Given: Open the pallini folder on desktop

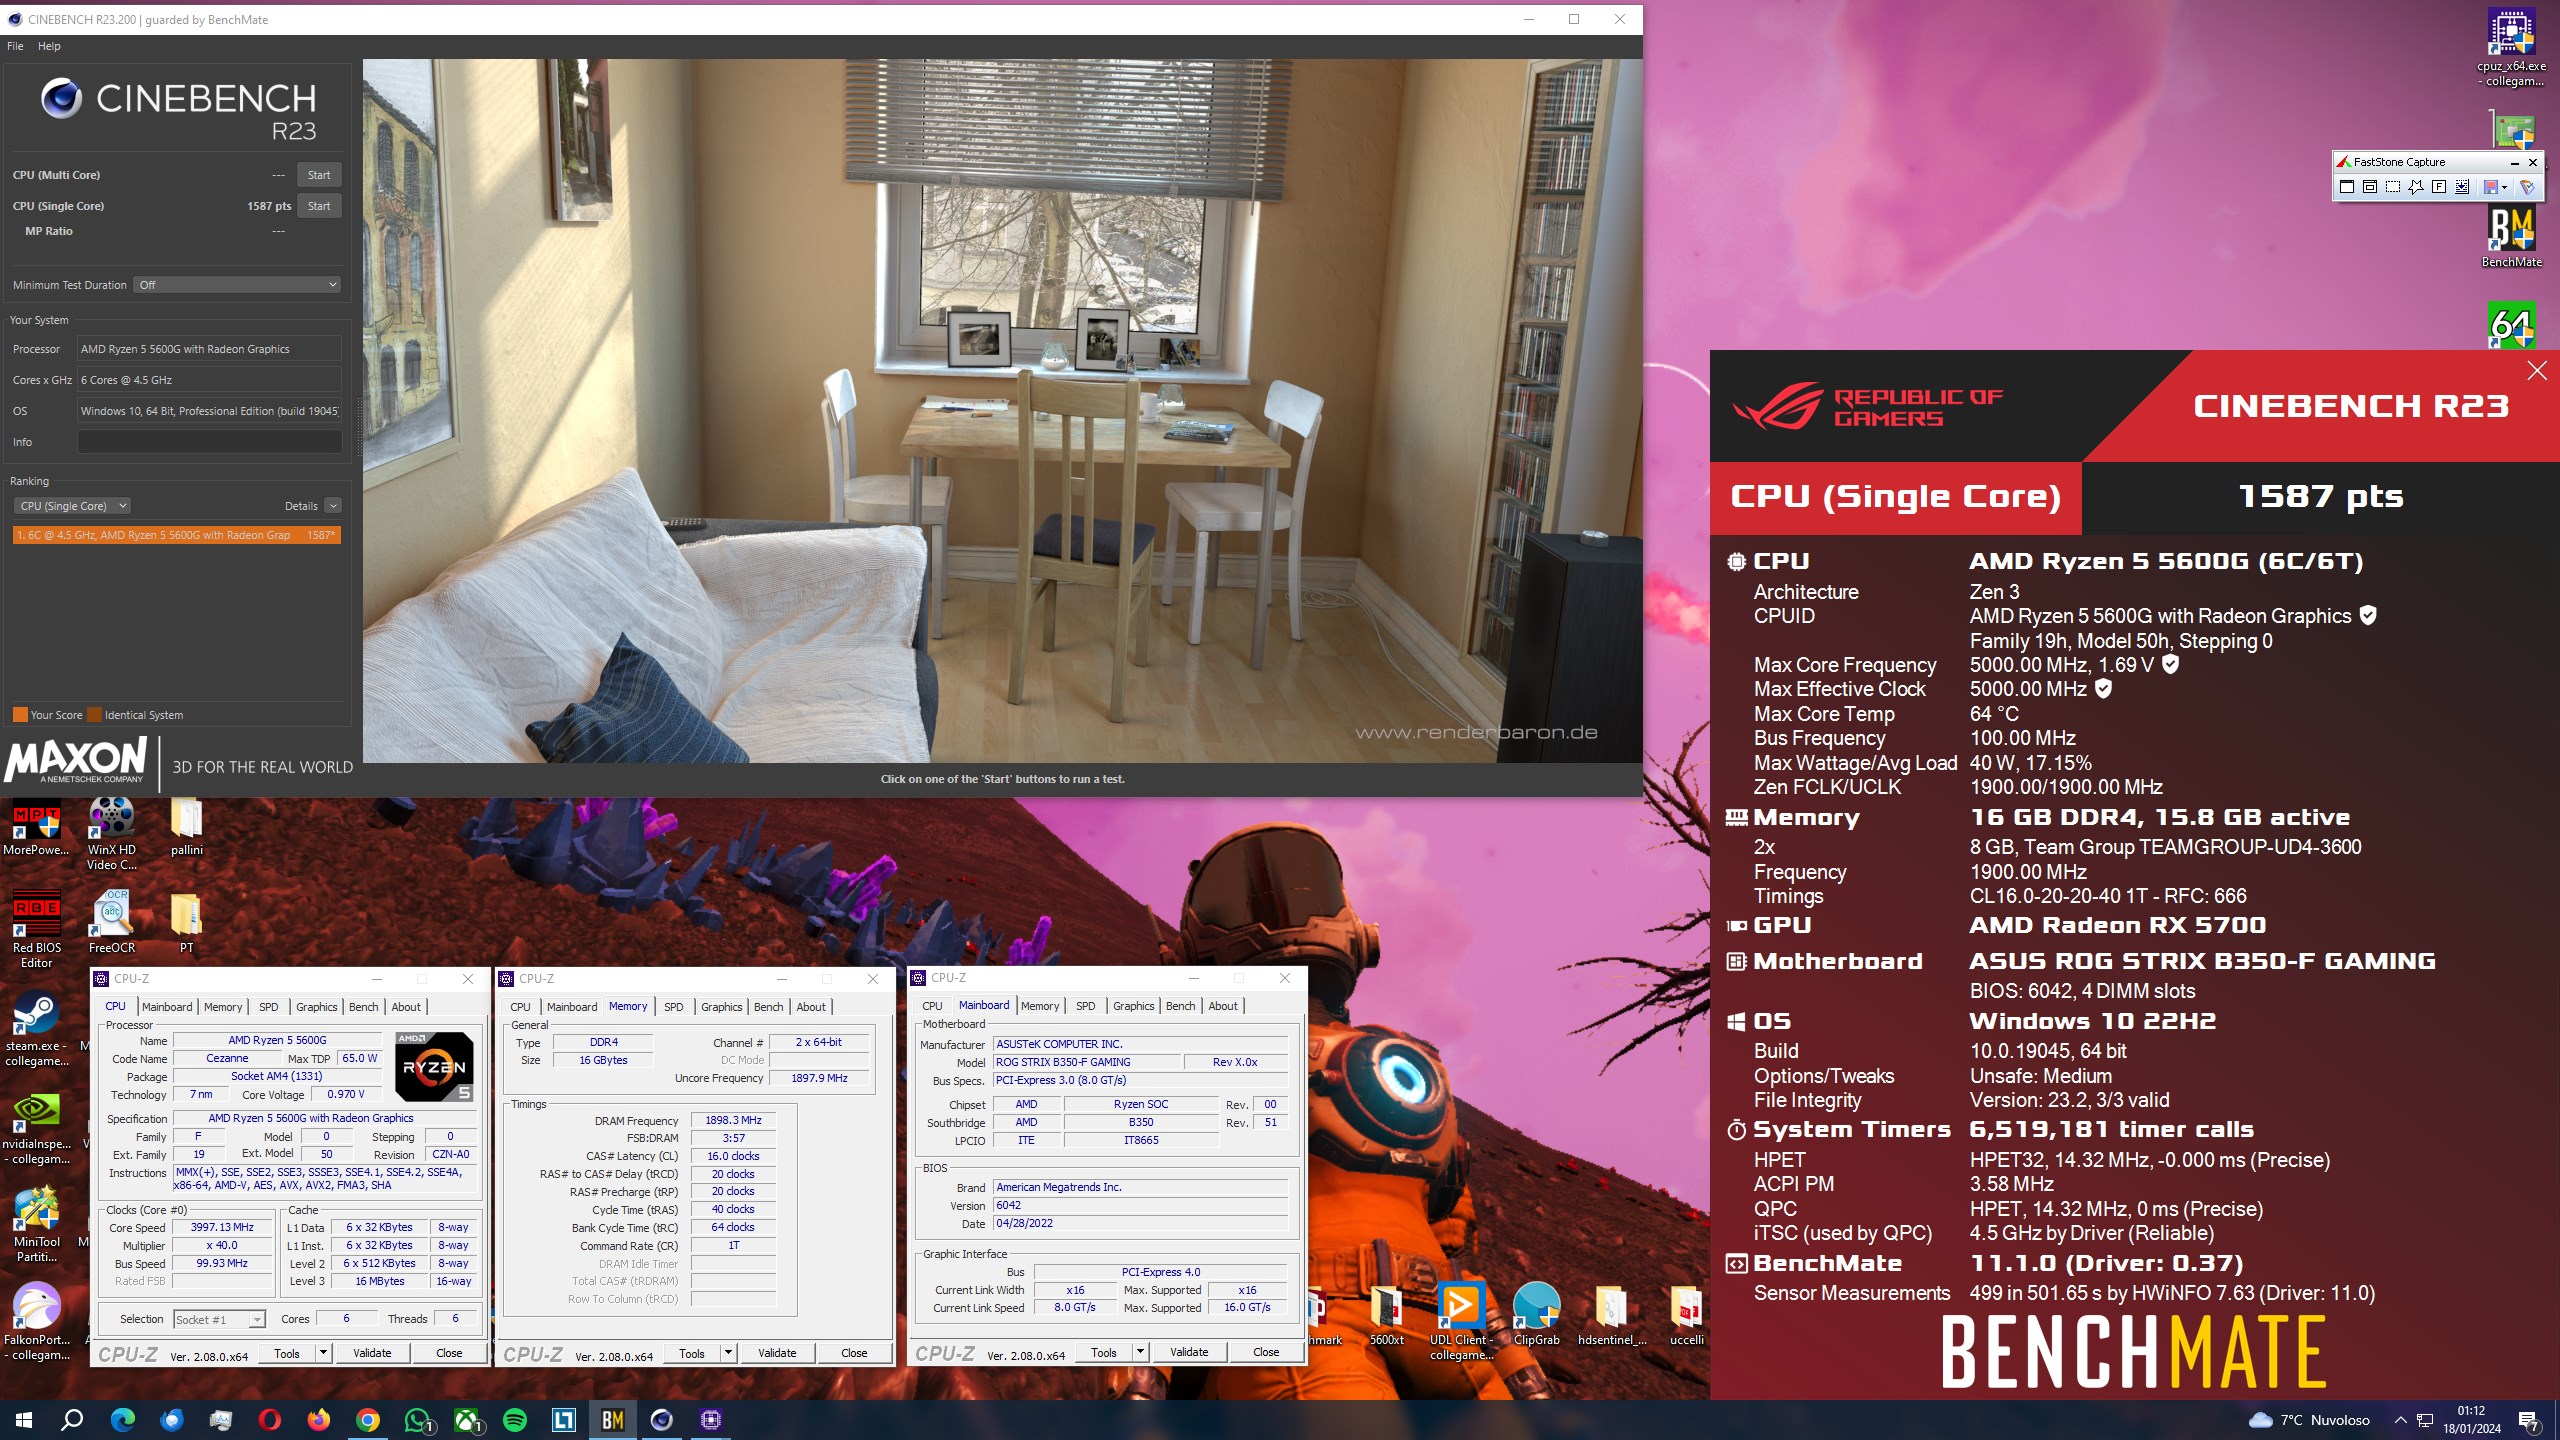Looking at the screenshot, I should (x=187, y=827).
